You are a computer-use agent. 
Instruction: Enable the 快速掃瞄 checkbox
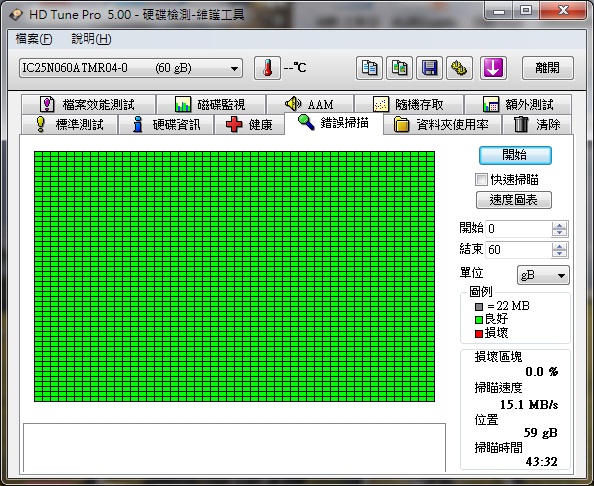[x=481, y=180]
